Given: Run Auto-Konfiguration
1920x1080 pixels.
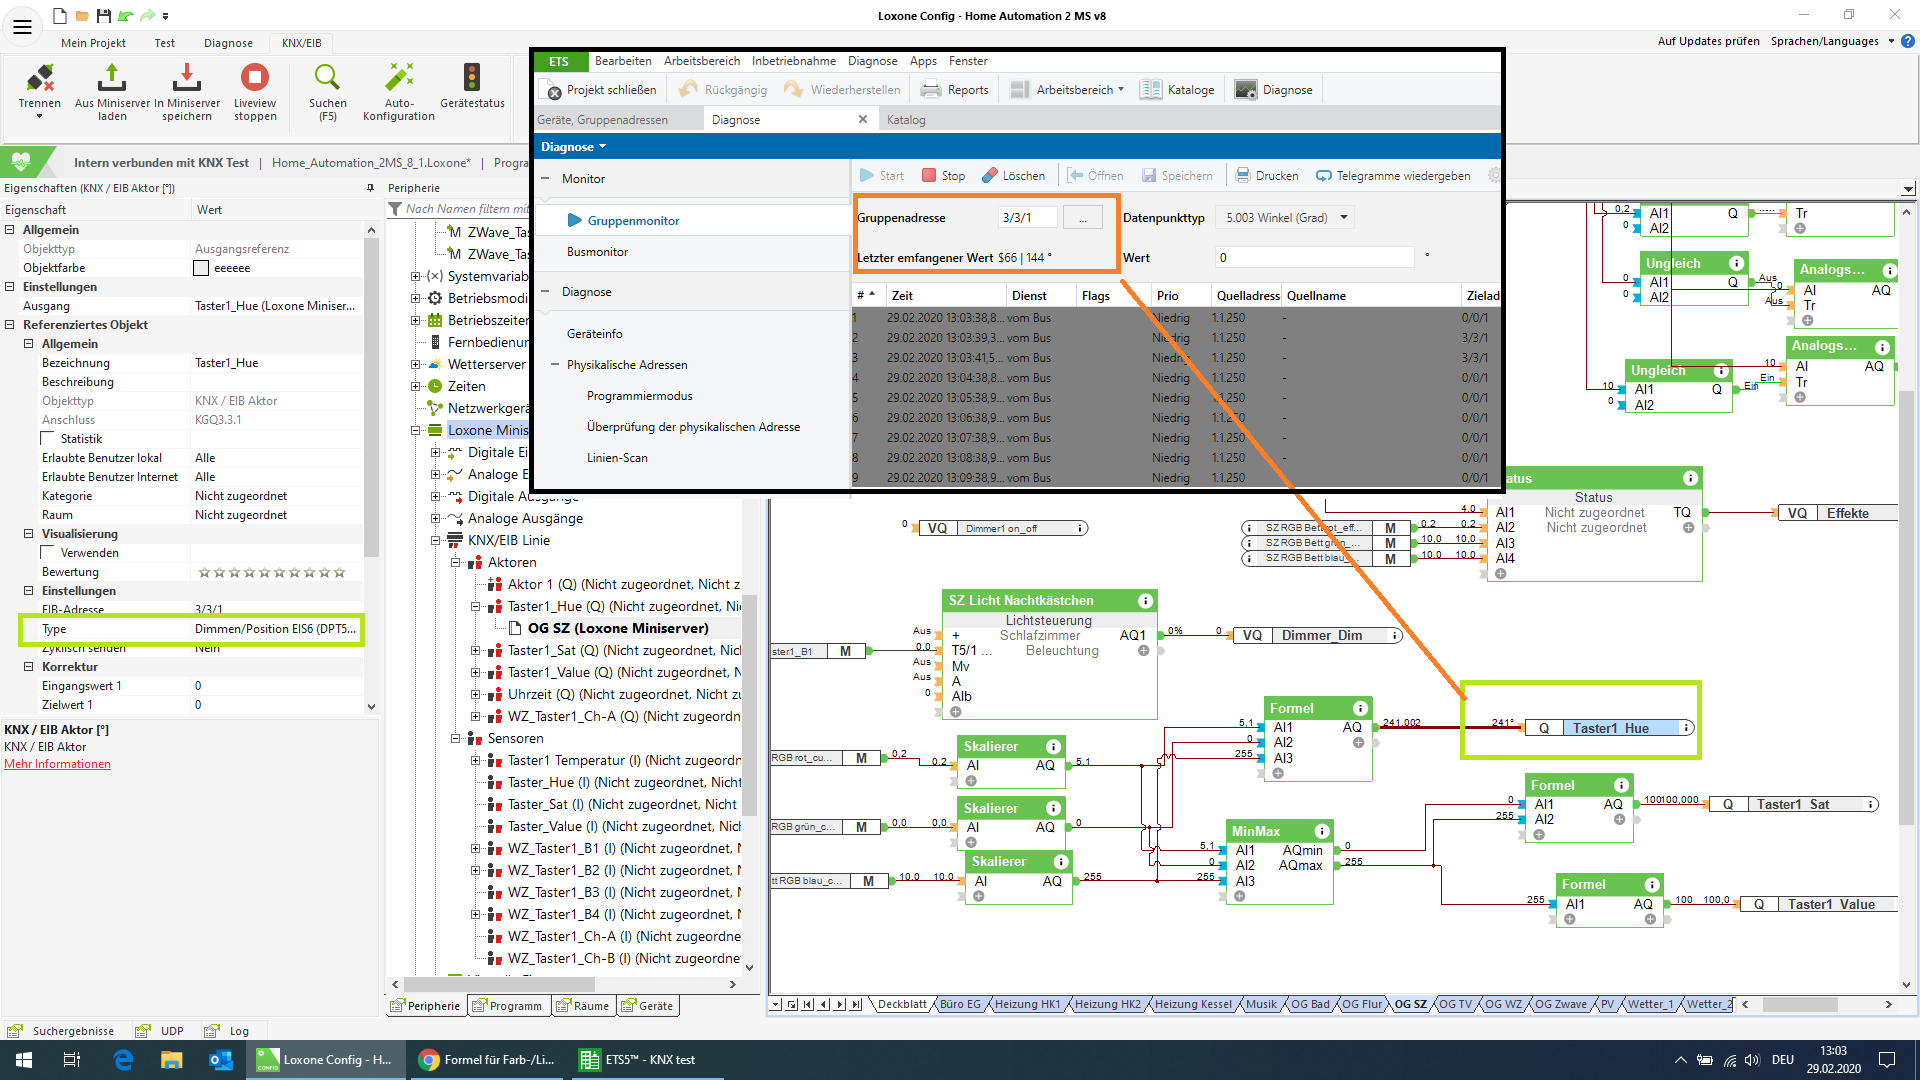Looking at the screenshot, I should 399,79.
